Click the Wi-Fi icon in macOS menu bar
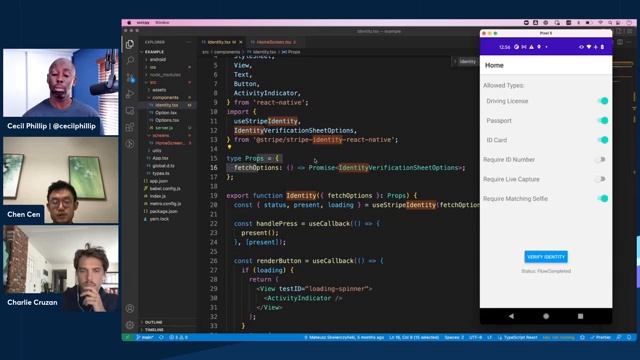This screenshot has height=360, width=640. [600, 23]
